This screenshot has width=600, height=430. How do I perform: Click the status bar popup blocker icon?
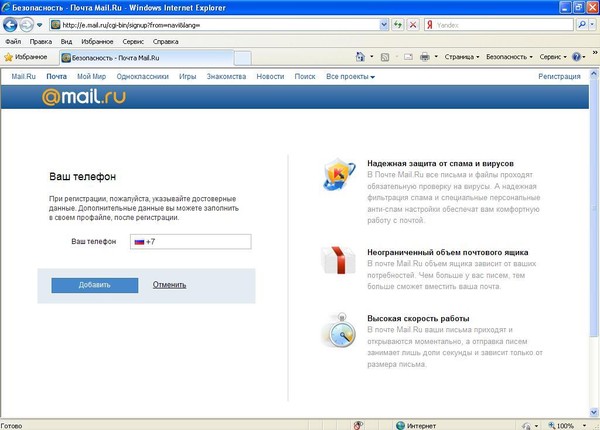359,425
